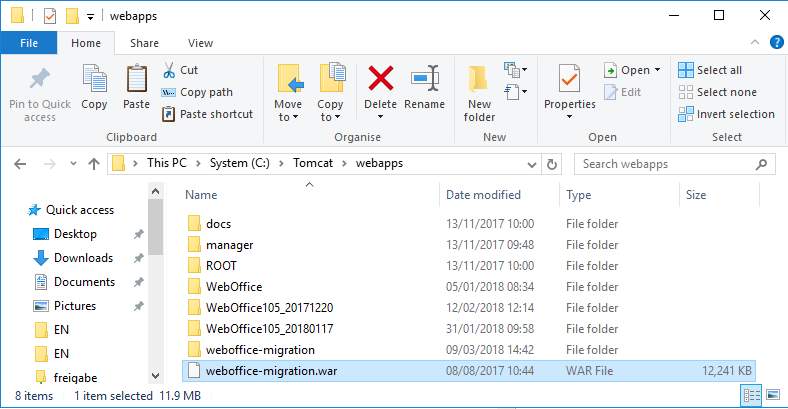788x409 pixels.
Task: Open the File tab
Action: pos(29,43)
